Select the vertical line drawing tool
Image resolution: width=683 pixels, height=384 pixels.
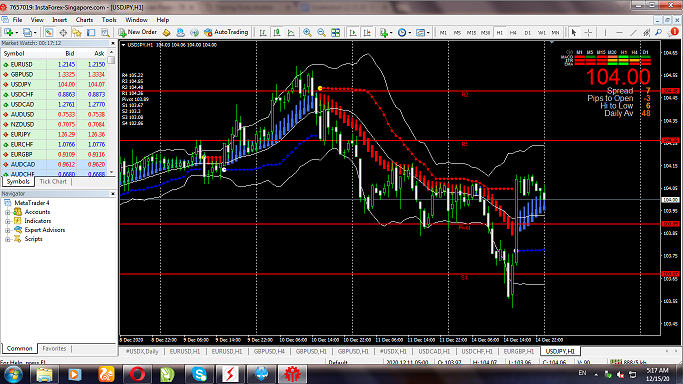[605, 32]
